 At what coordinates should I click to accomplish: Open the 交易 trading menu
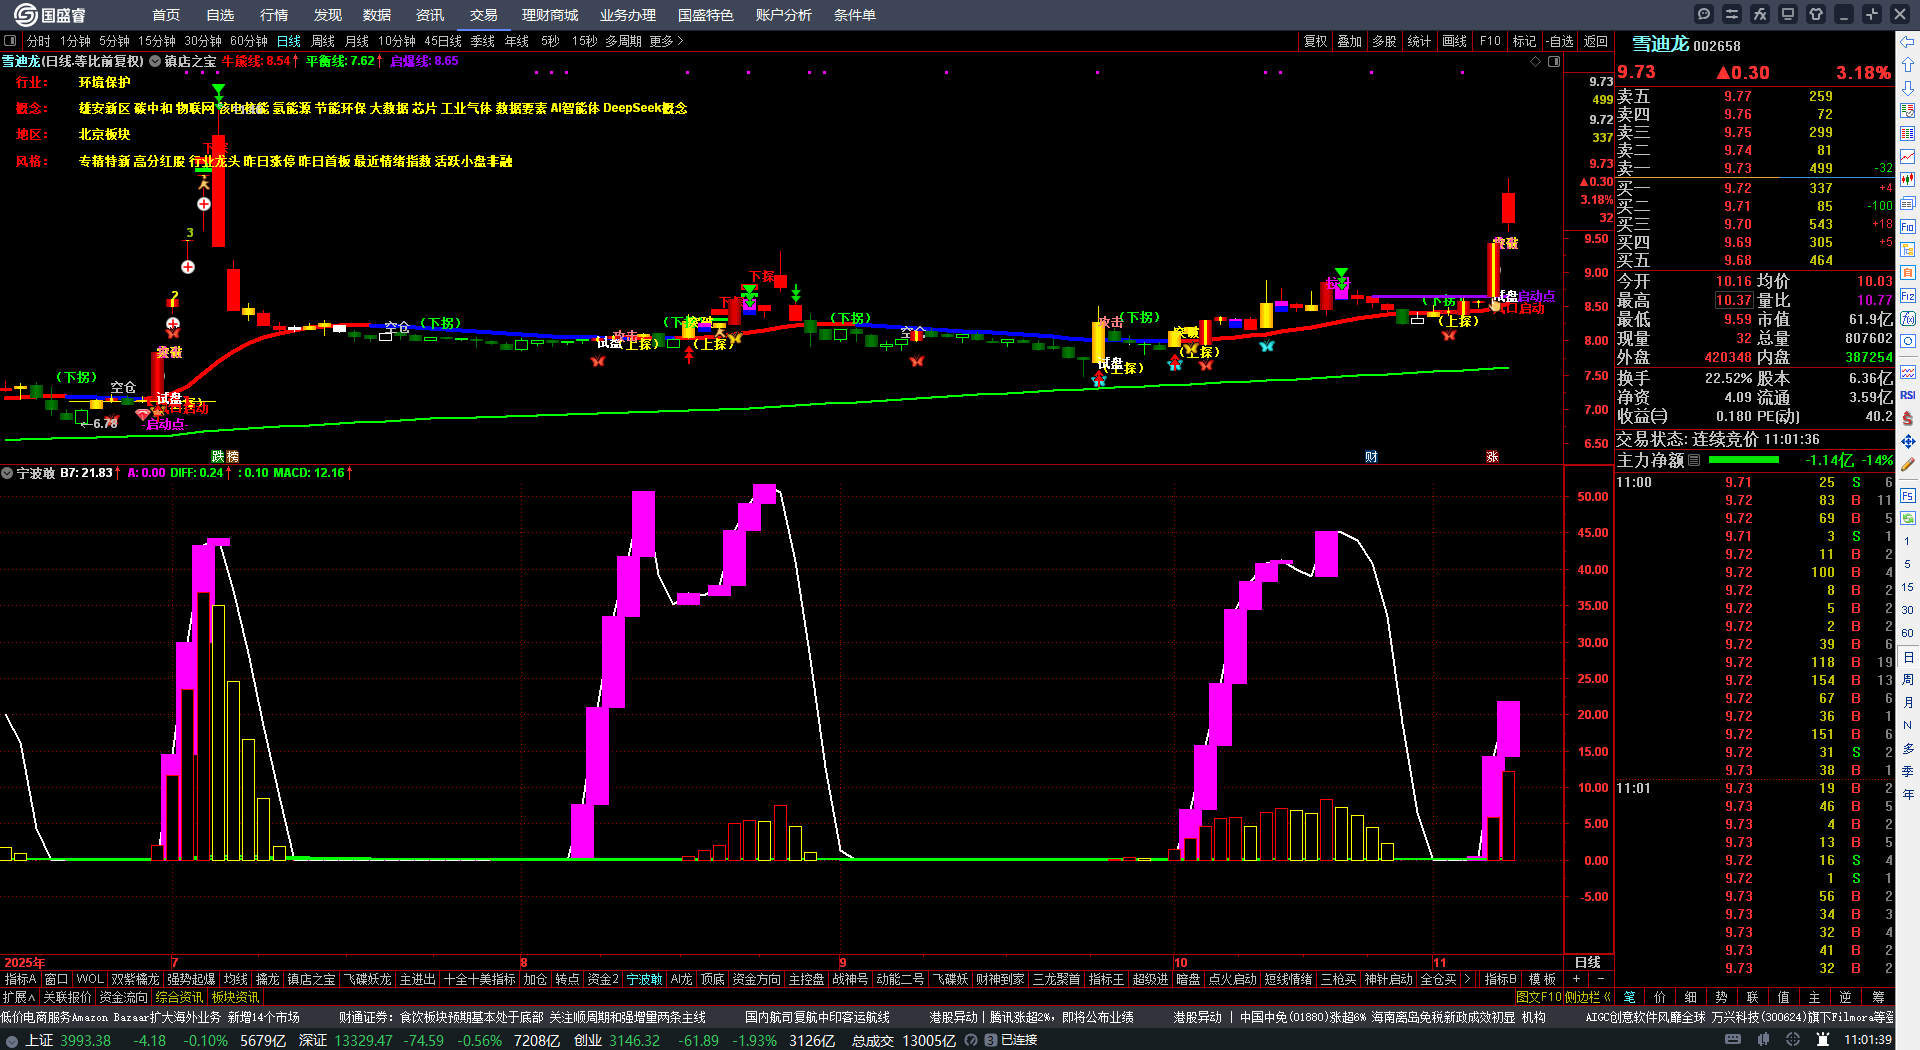coord(484,15)
